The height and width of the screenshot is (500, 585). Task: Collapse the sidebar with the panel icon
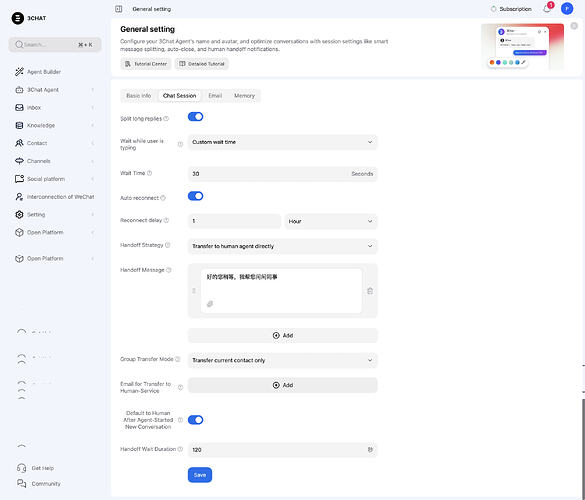pos(119,9)
